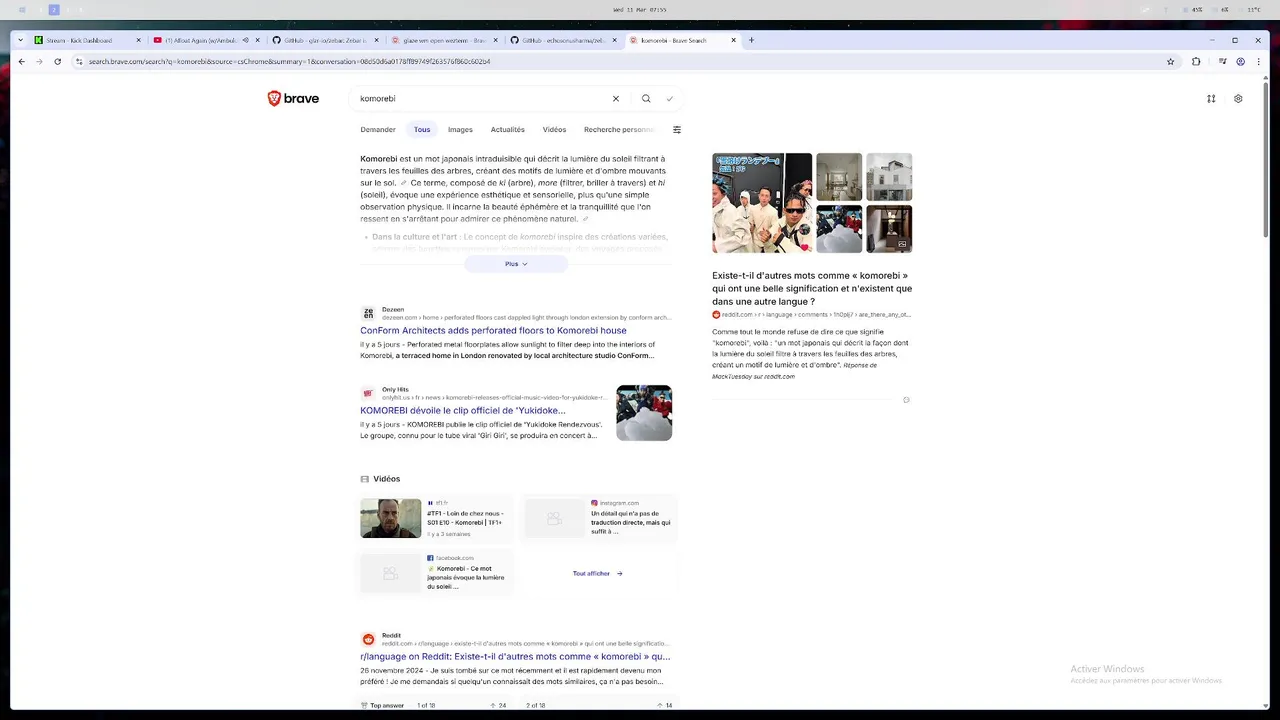
Task: Open the Only Hits result thumbnail image
Action: click(x=644, y=413)
